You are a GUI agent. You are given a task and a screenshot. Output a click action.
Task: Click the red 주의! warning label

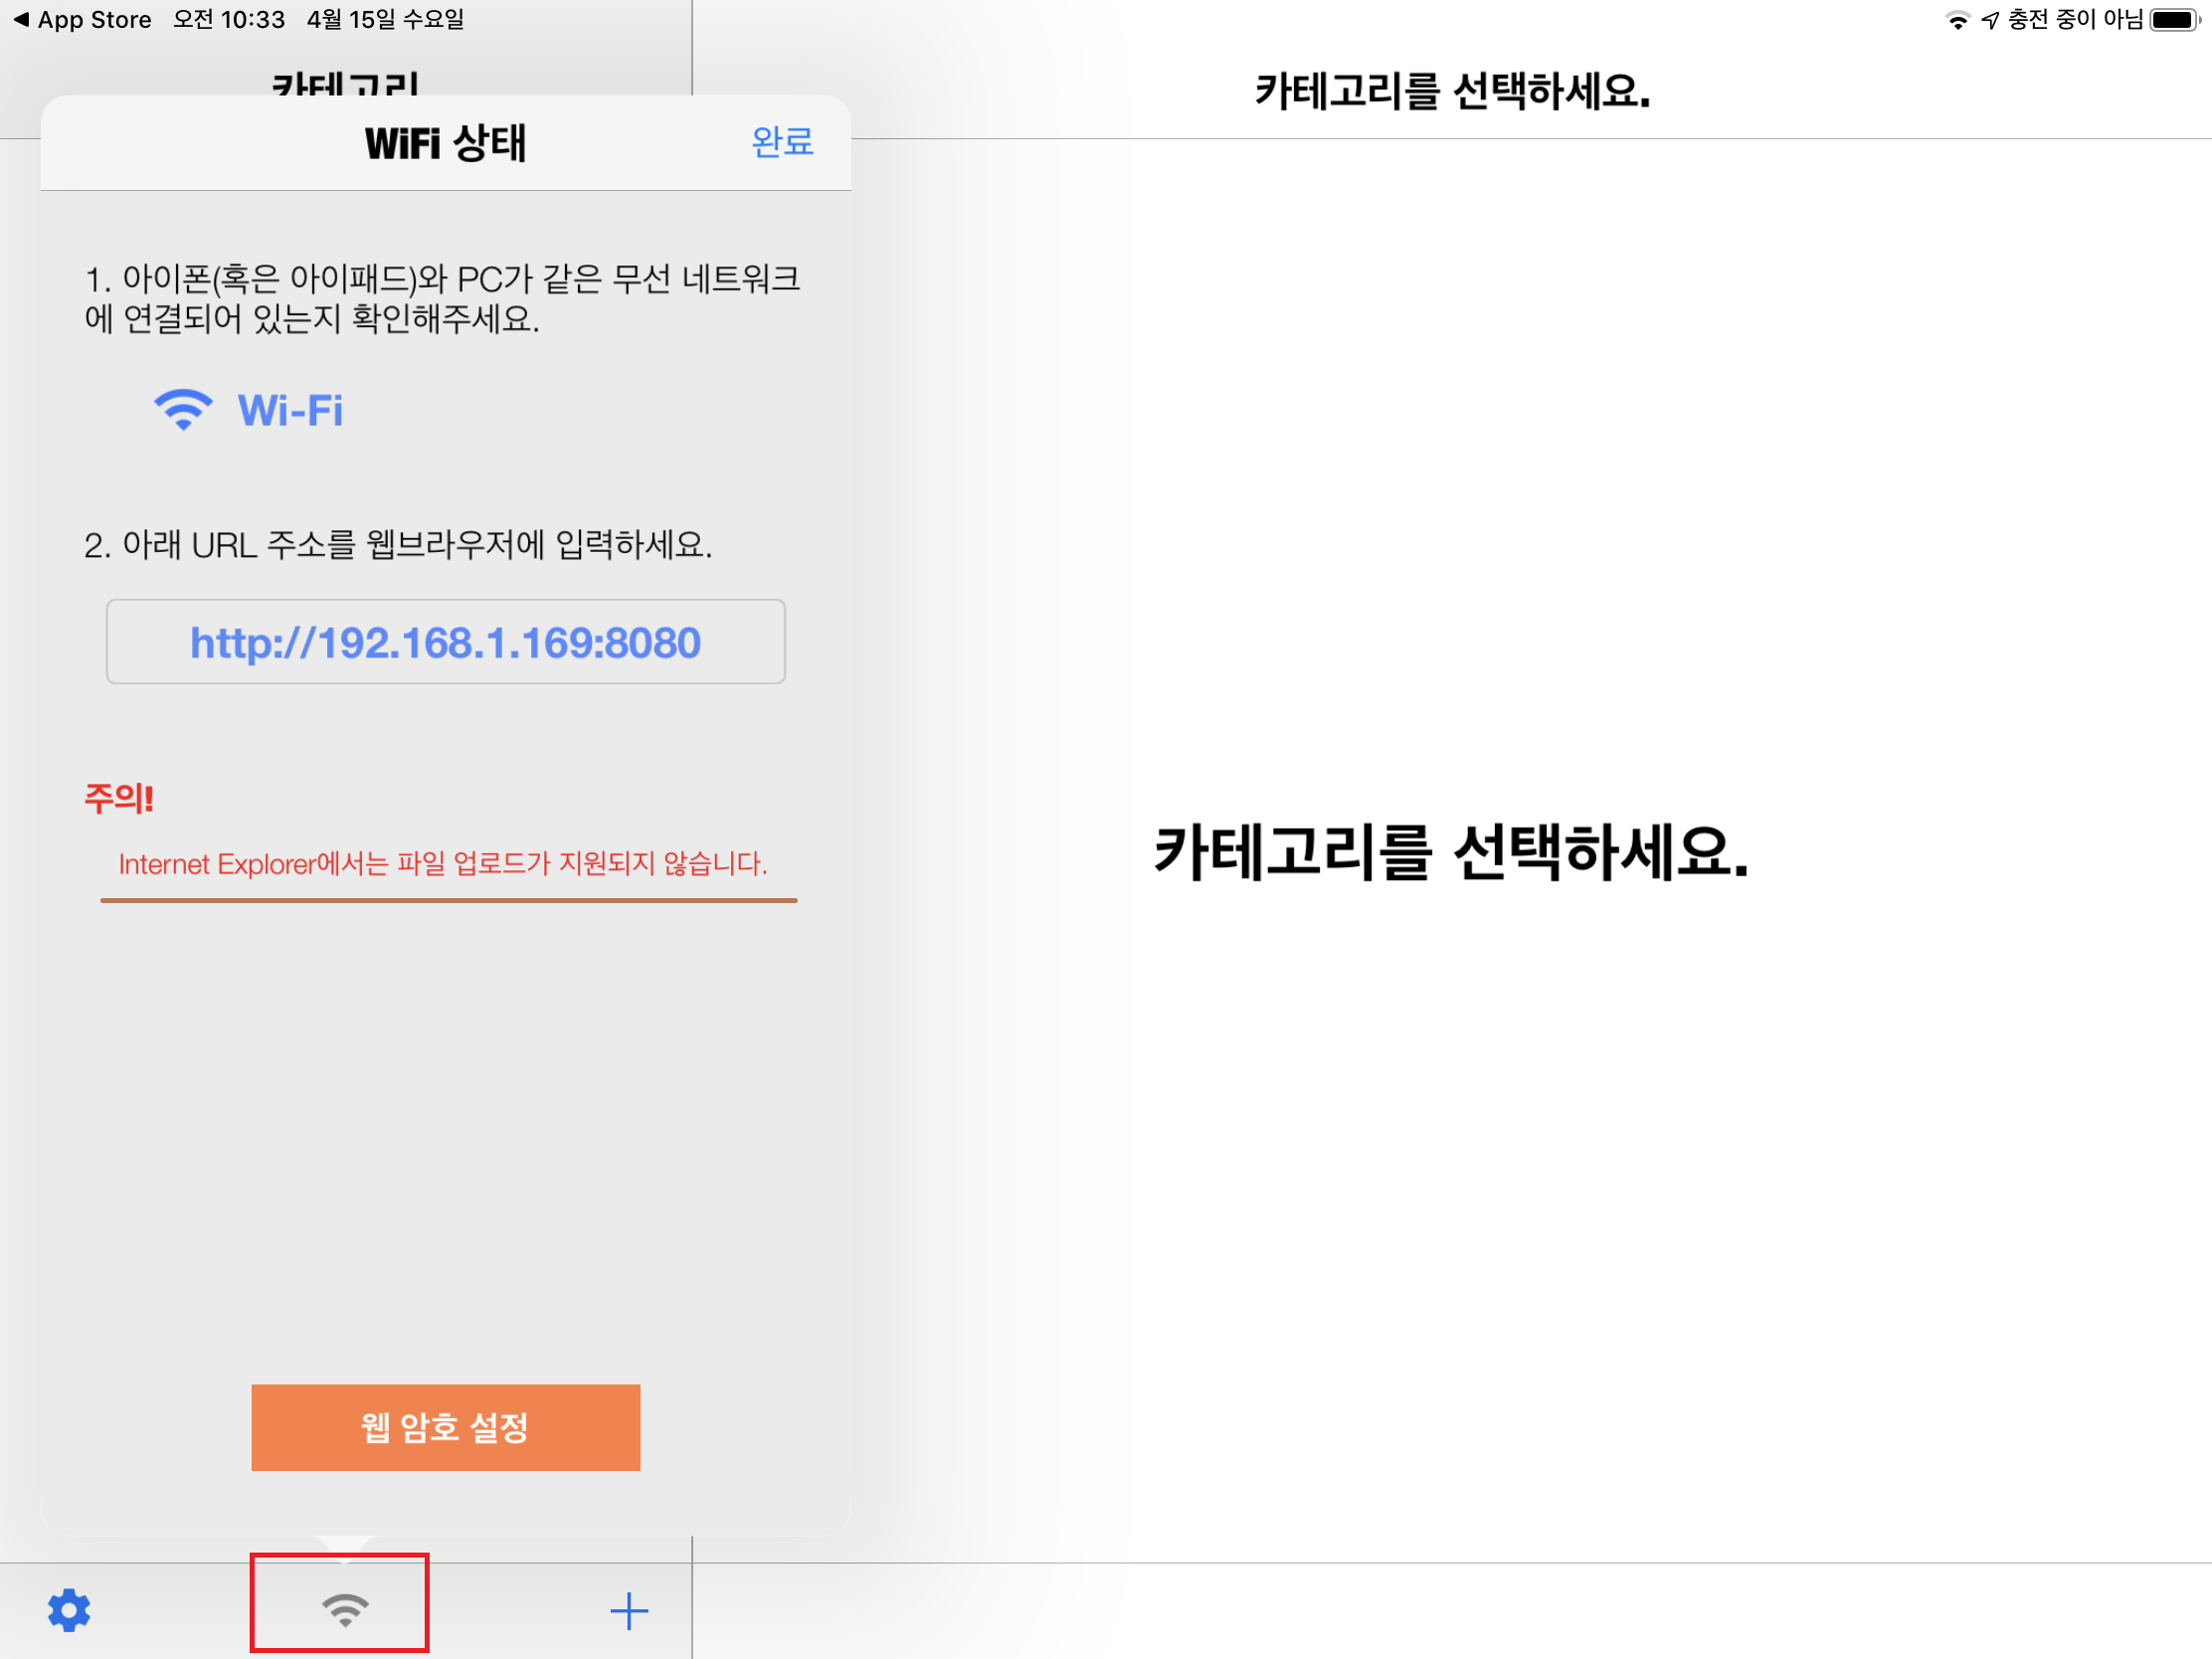(119, 797)
